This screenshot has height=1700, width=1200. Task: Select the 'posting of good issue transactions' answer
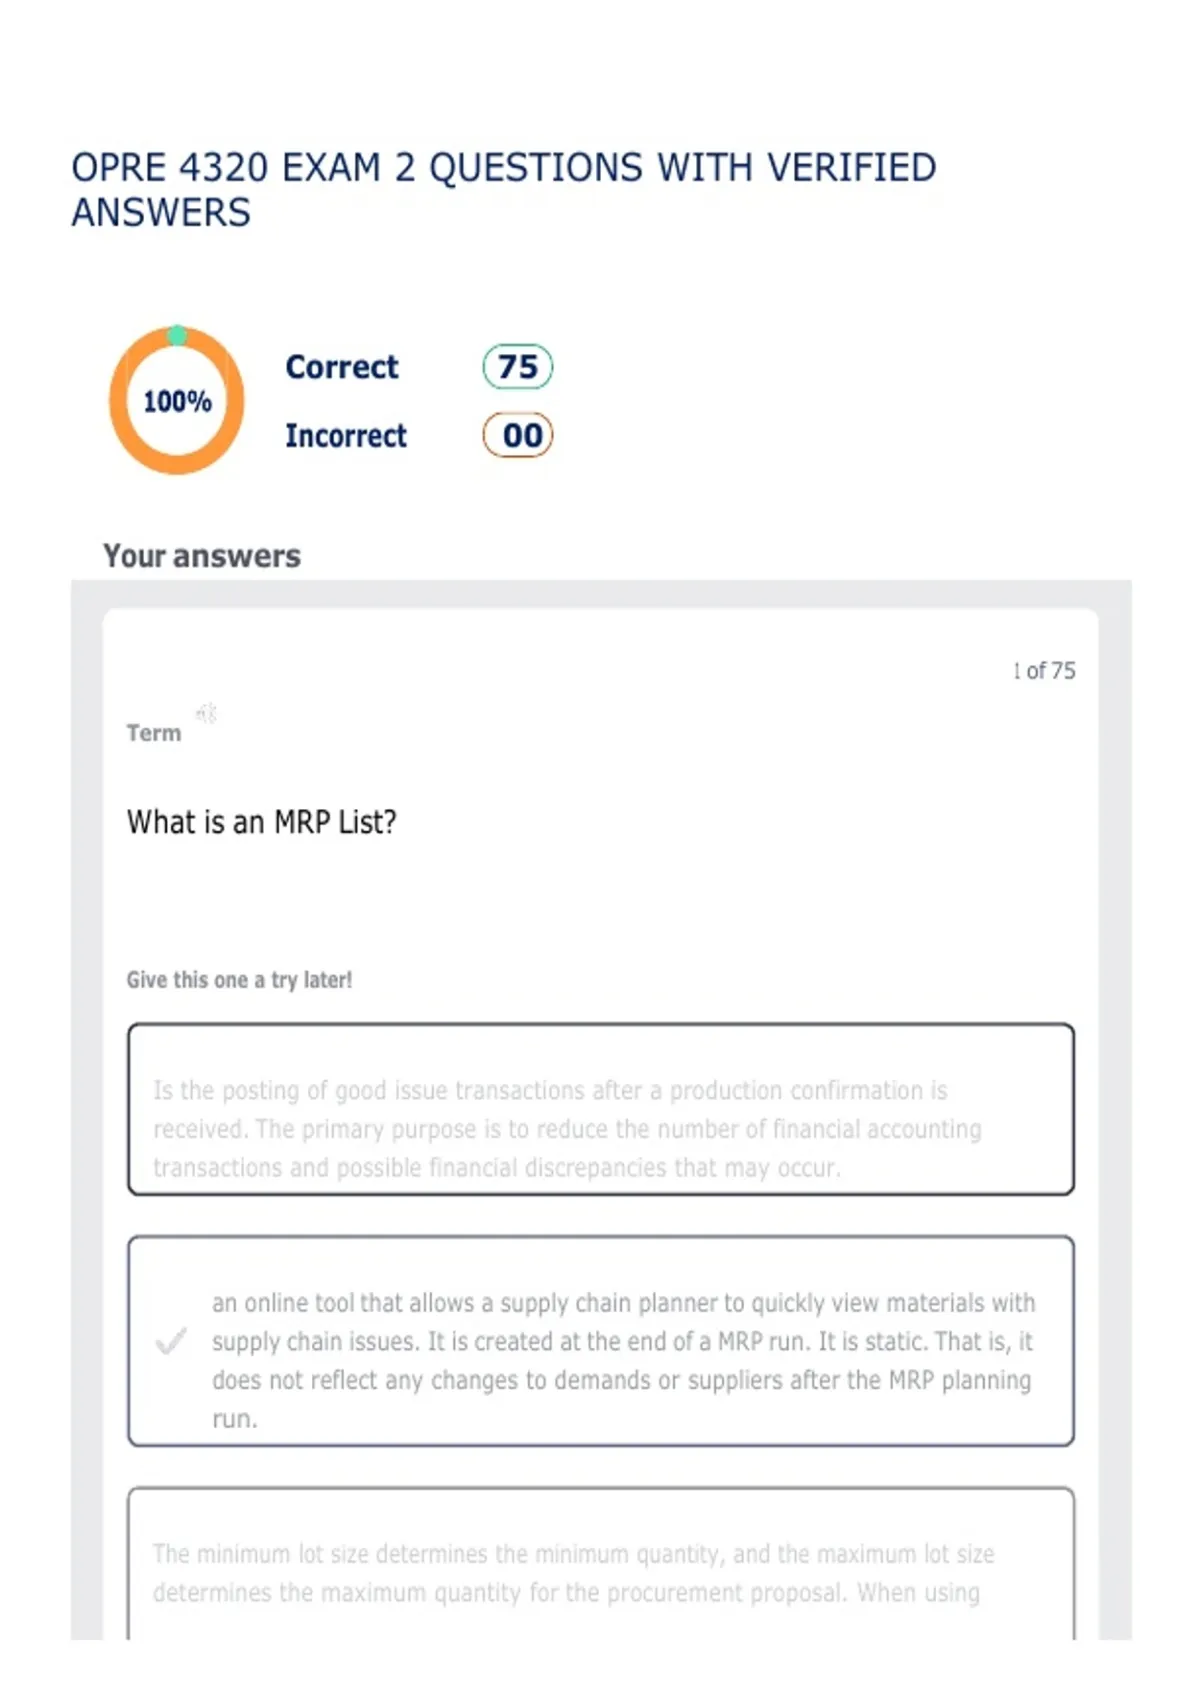tap(601, 1109)
